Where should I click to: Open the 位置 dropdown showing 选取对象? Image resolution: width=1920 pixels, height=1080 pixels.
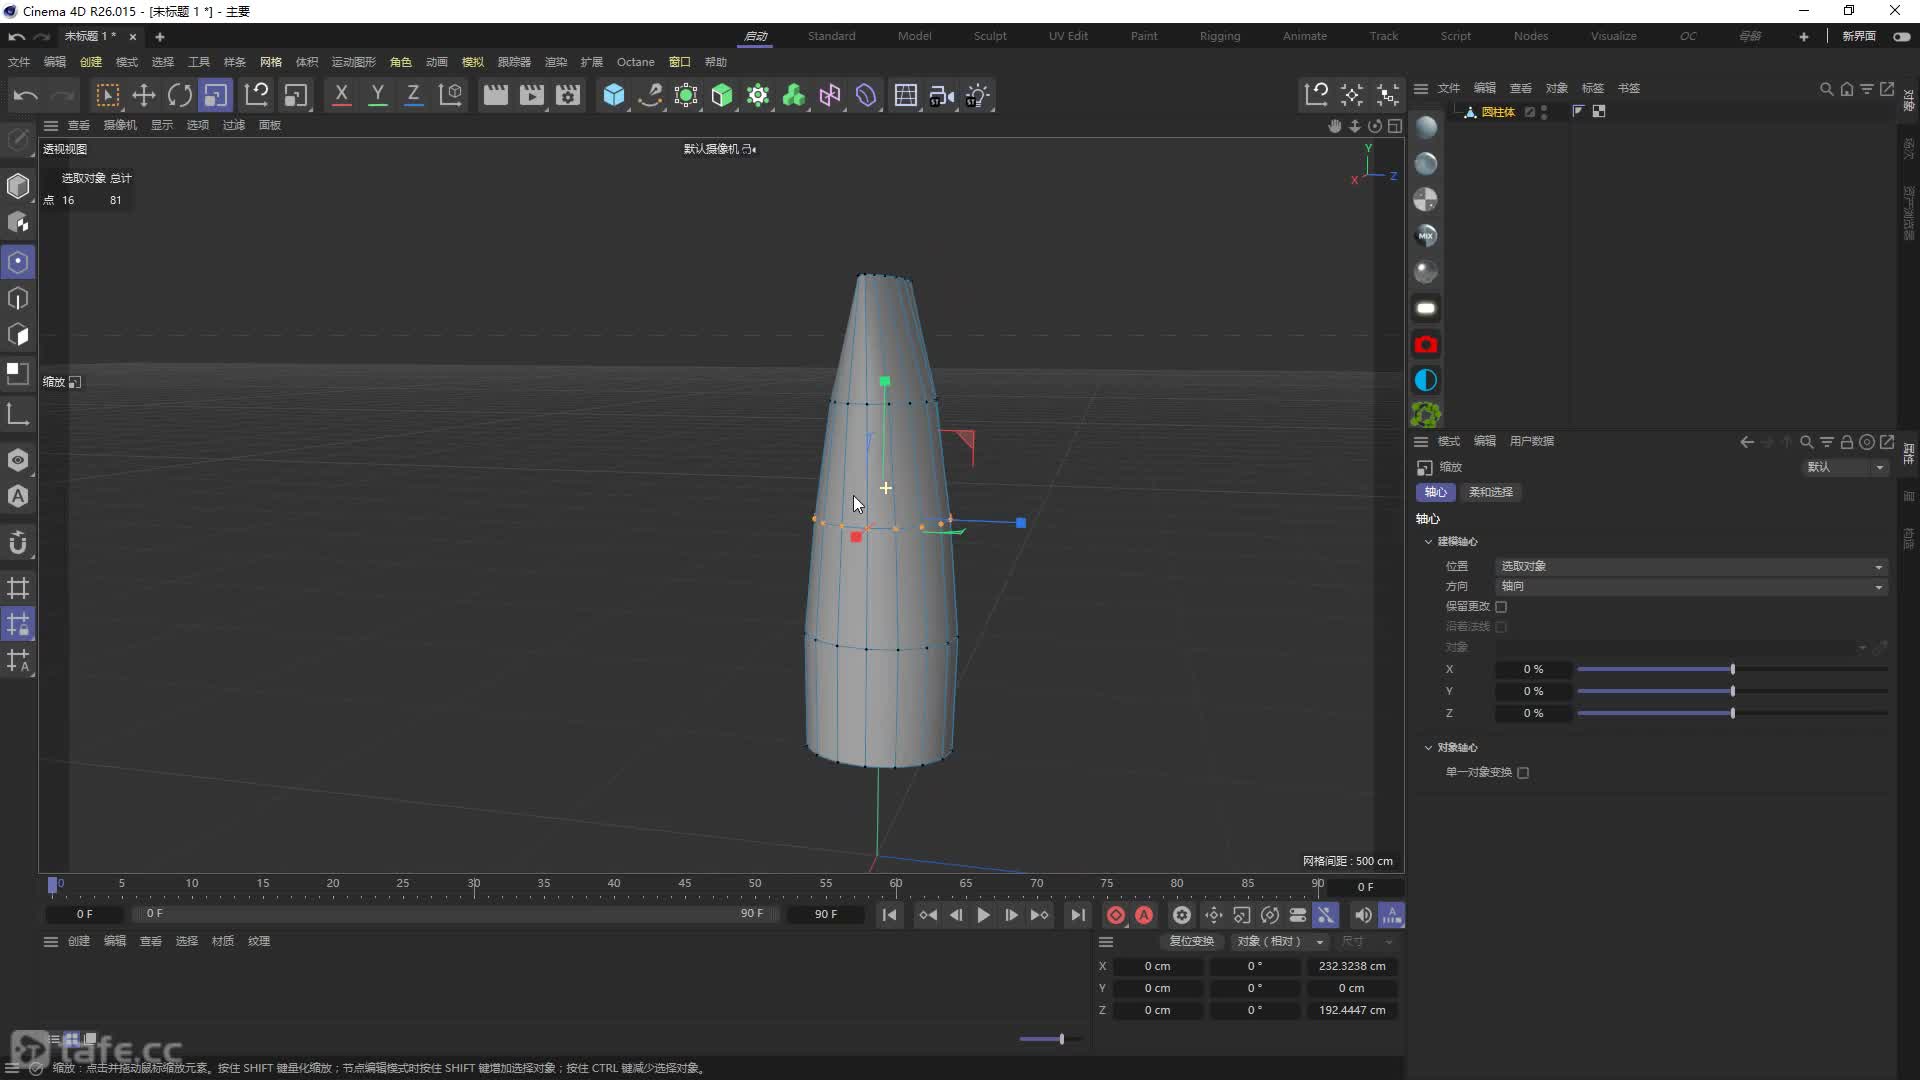[1691, 566]
